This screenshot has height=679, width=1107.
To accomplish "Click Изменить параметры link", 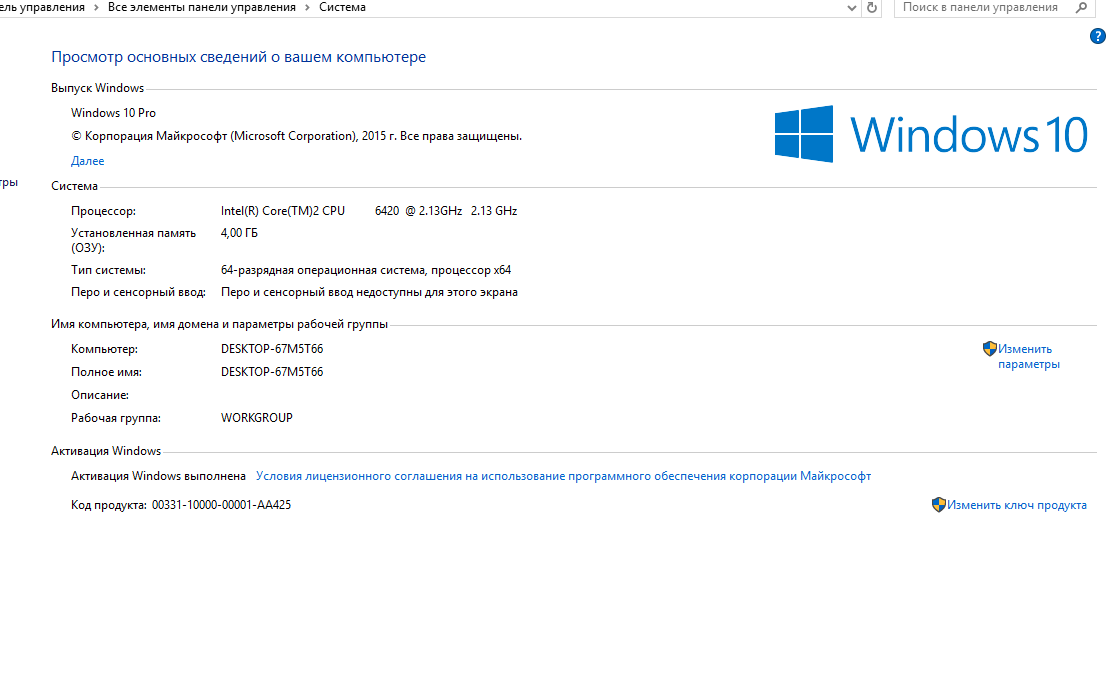I will [1029, 356].
